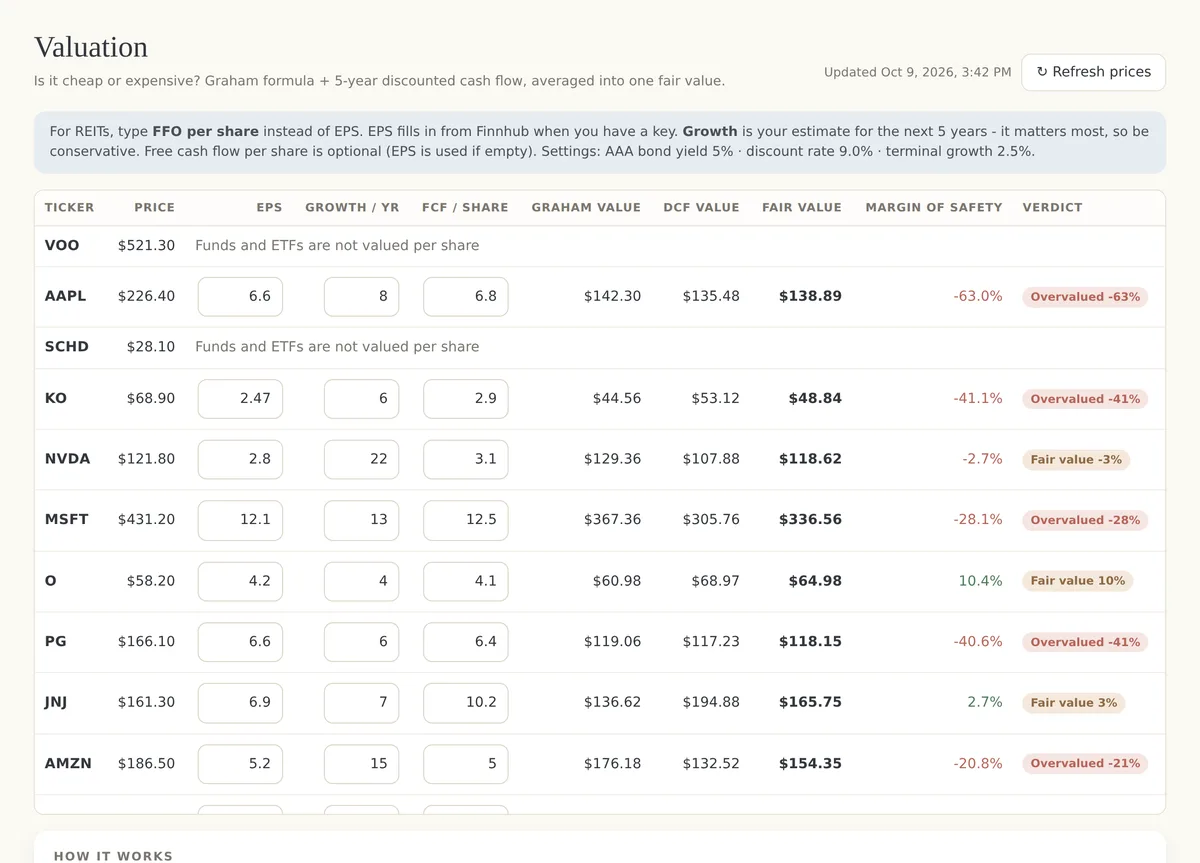Click the AAPL fair value $138.89
Screen dimensions: 1200x863
(x=810, y=297)
